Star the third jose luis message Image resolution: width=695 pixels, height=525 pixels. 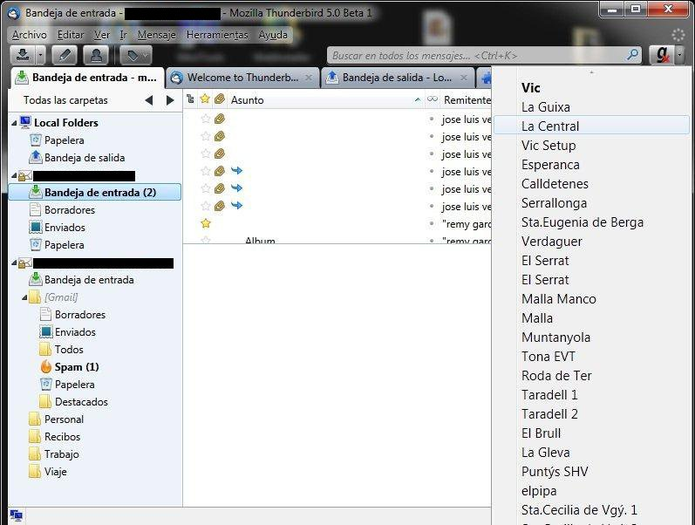[x=205, y=153]
